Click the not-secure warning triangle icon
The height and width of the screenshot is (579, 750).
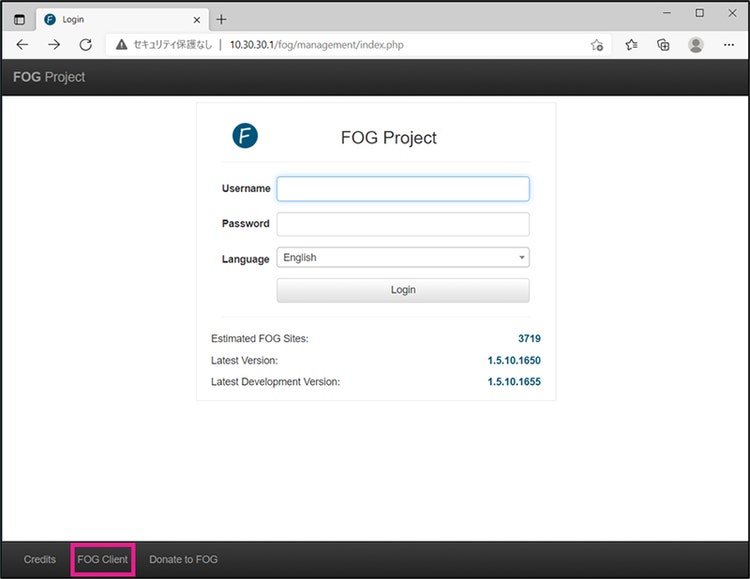121,45
